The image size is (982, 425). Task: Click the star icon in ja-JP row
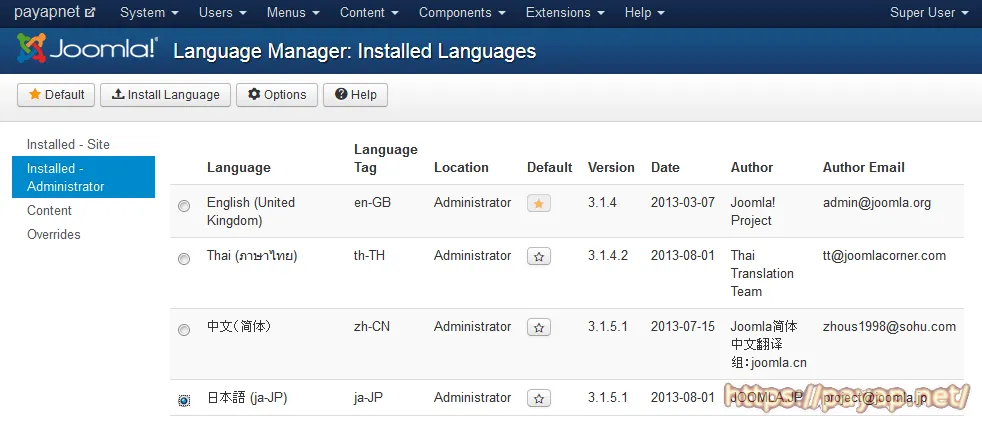tap(539, 399)
